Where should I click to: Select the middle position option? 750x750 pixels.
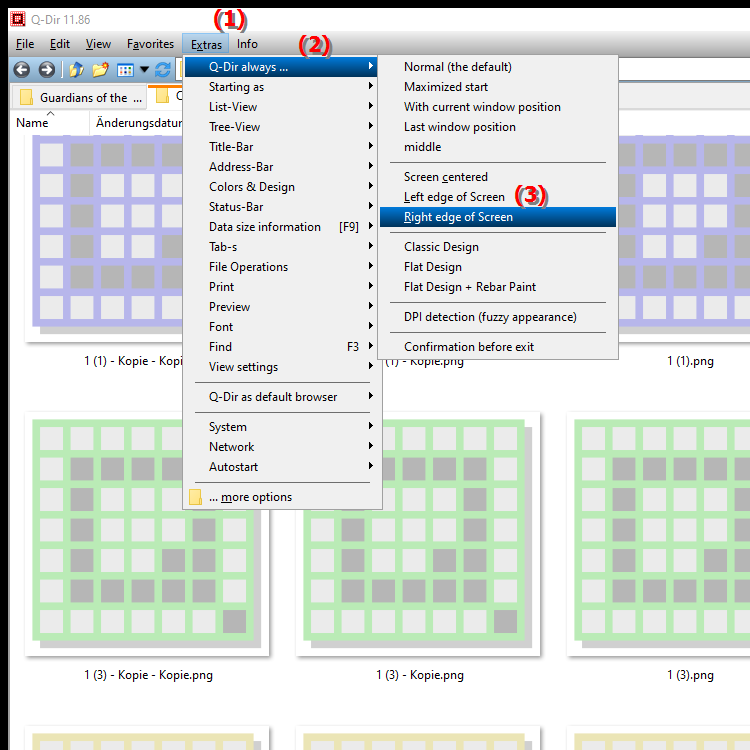(x=497, y=147)
